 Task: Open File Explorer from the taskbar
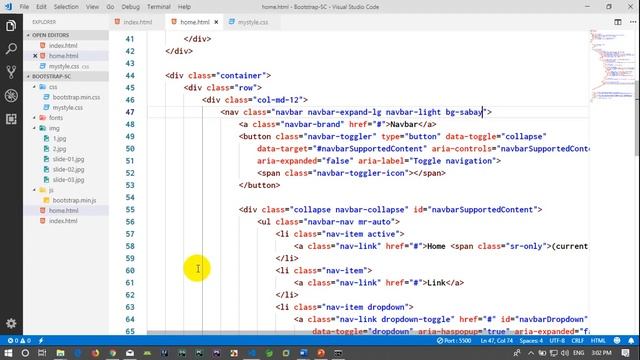tap(60, 353)
